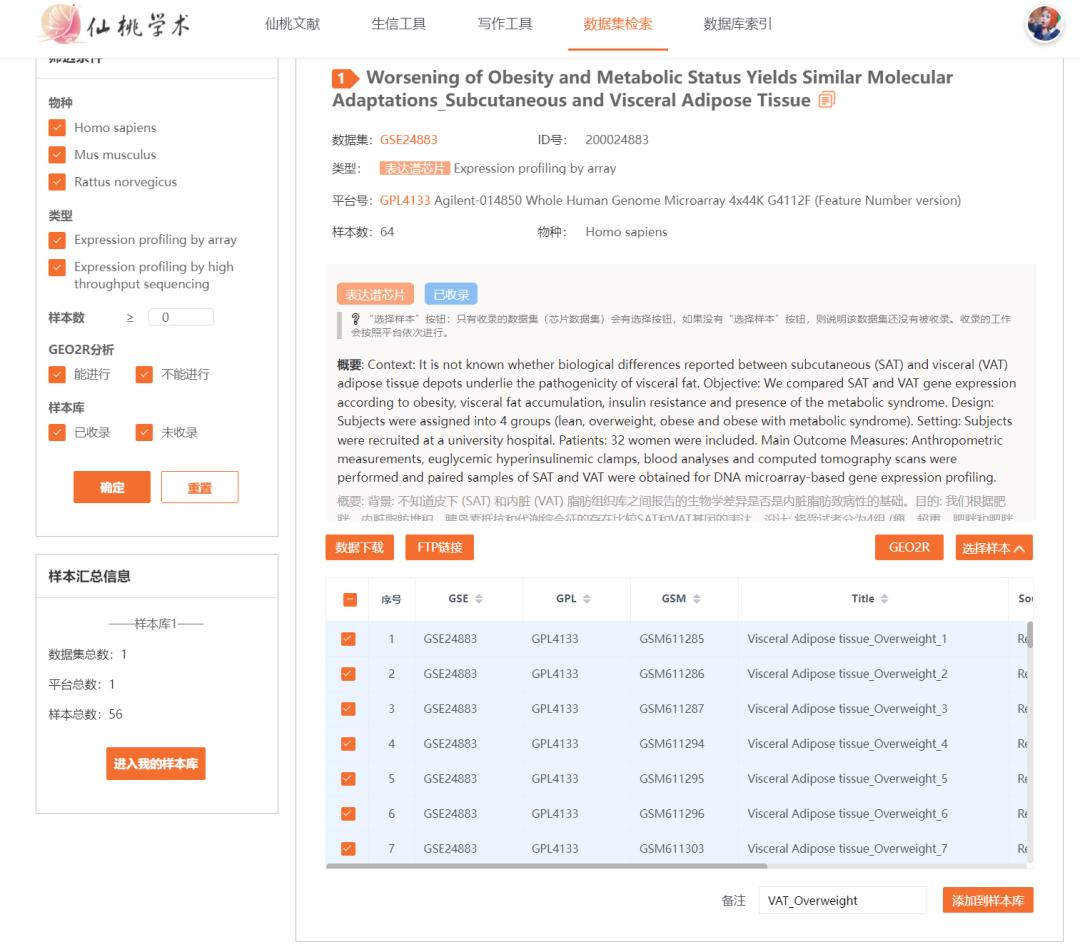This screenshot has width=1080, height=947.
Task: Toggle 未收录 sample library checkbox
Action: (x=144, y=432)
